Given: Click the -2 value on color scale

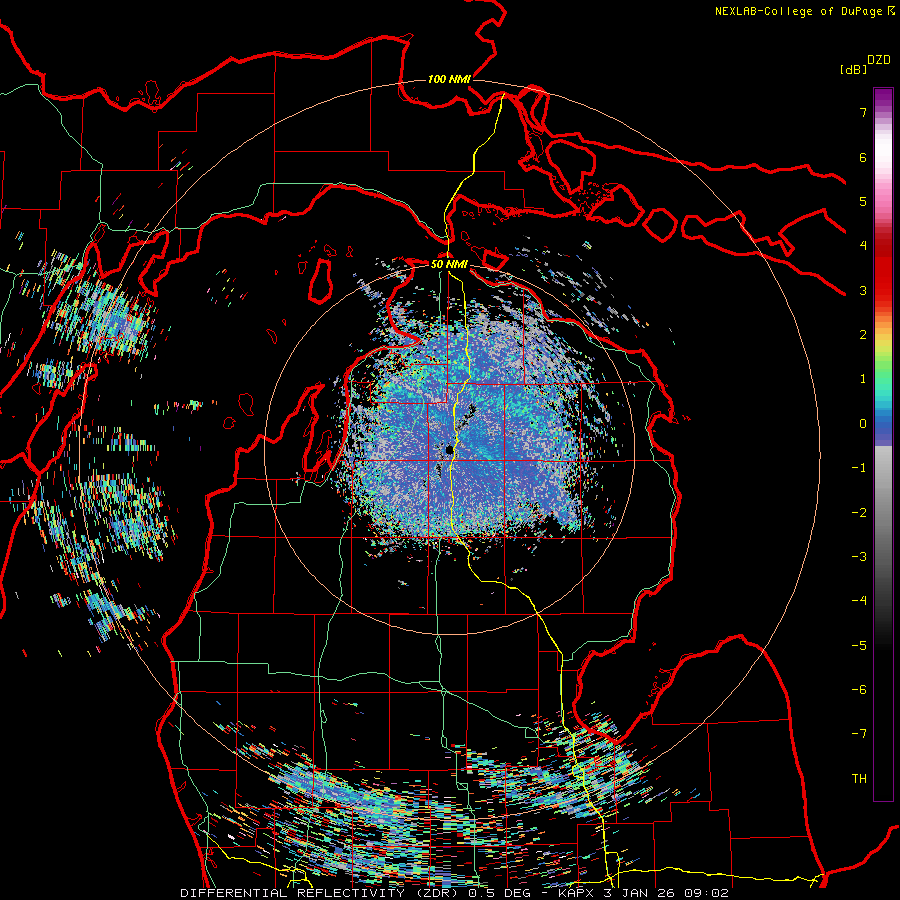Looking at the screenshot, I should pos(859,513).
